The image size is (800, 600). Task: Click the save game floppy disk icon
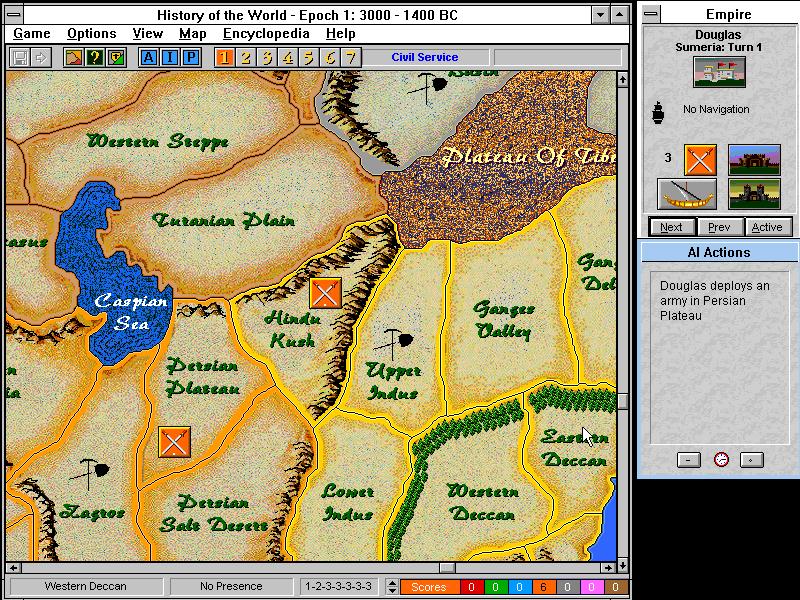pos(20,58)
